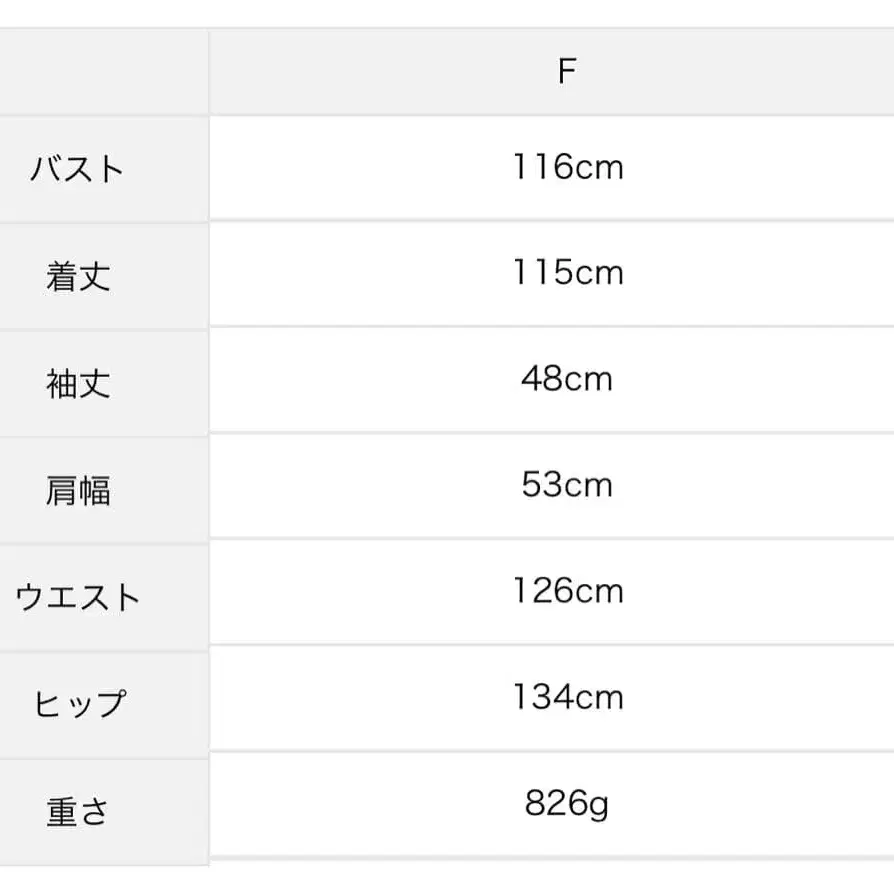894x894 pixels.
Task: Select the 重さ row label
Action: coord(77,811)
